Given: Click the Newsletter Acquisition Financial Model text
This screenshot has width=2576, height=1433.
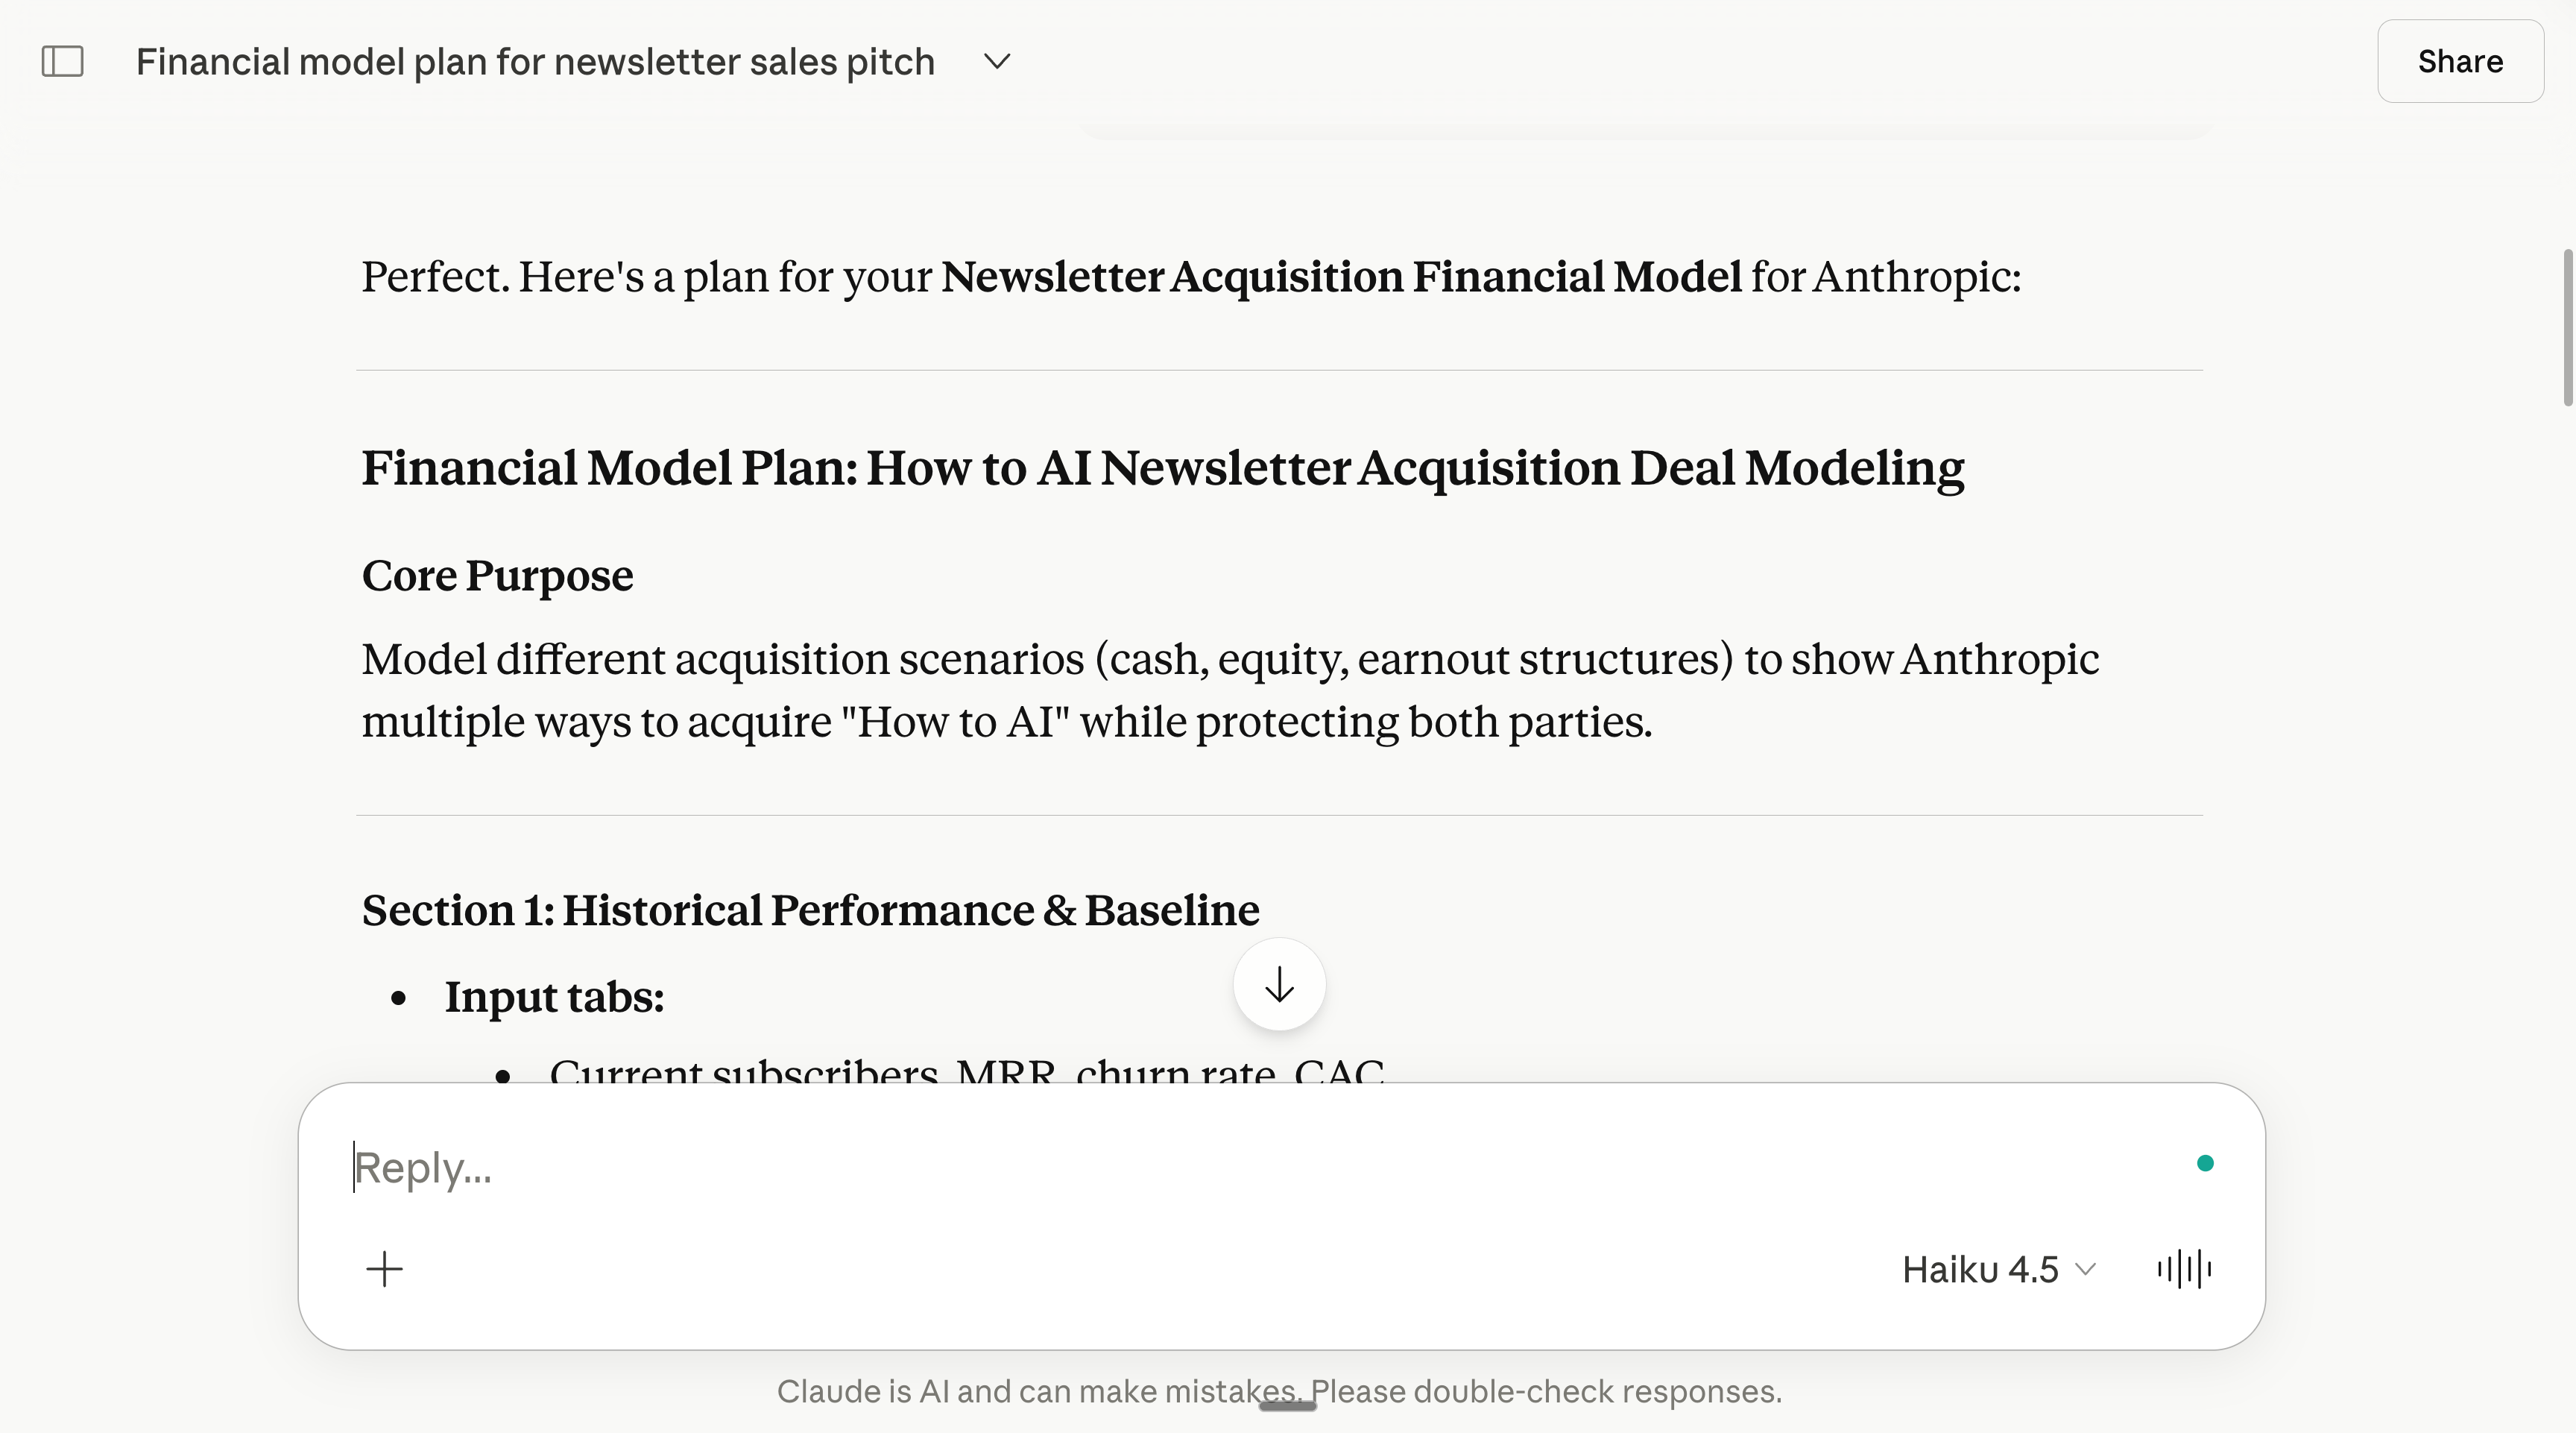Looking at the screenshot, I should tap(1341, 277).
